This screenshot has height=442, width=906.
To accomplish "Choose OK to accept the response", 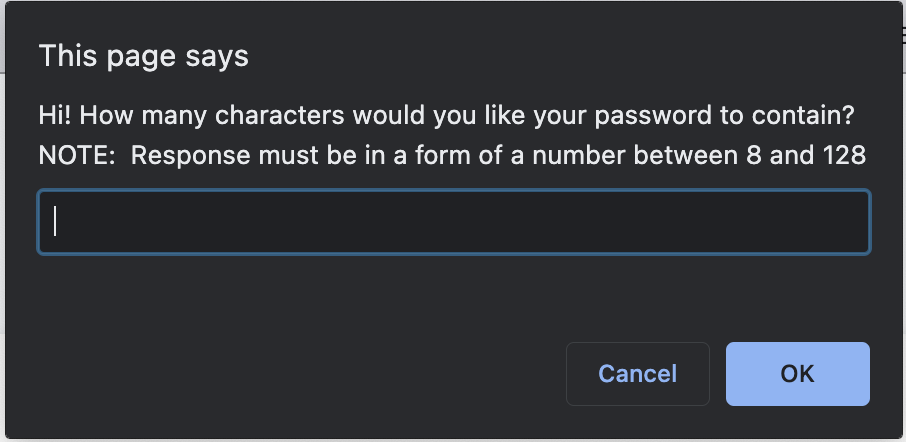I will pos(797,374).
